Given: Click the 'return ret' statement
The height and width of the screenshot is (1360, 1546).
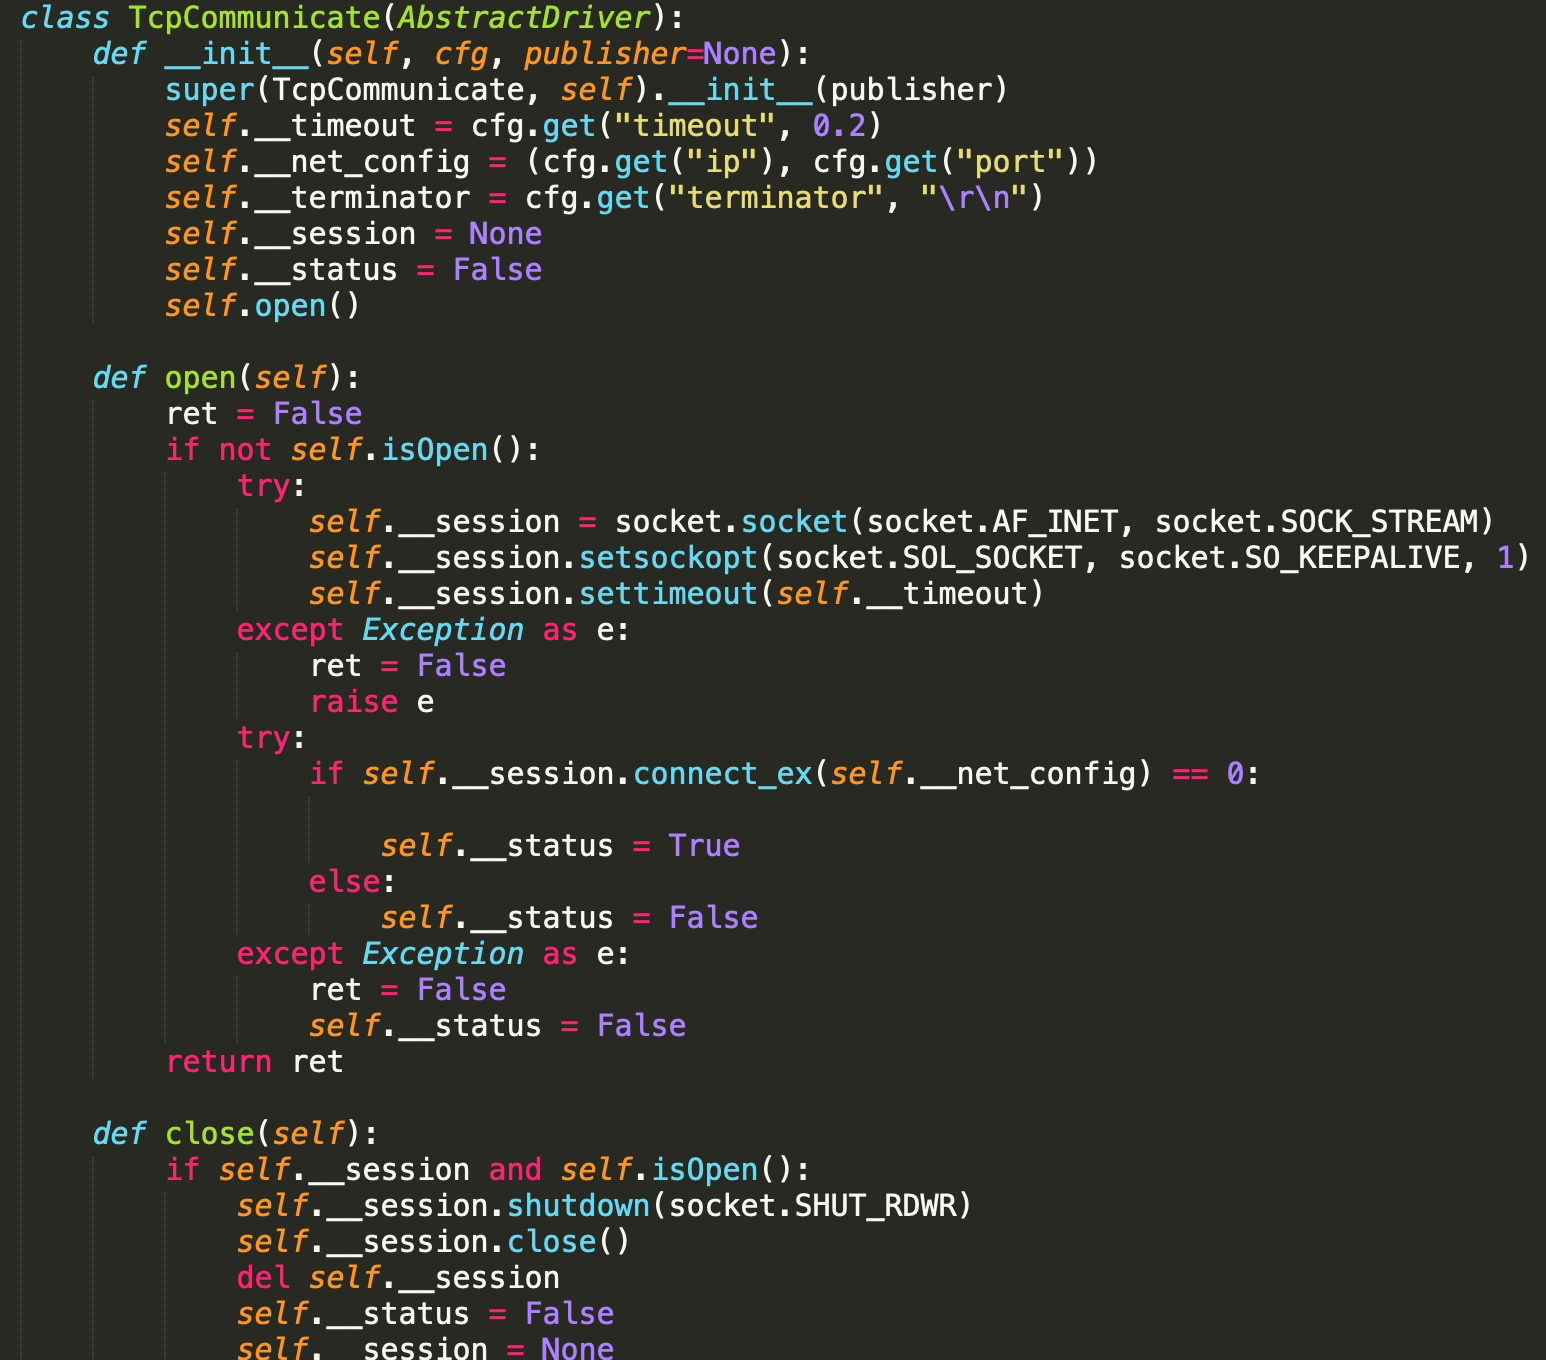Looking at the screenshot, I should pyautogui.click(x=254, y=1062).
